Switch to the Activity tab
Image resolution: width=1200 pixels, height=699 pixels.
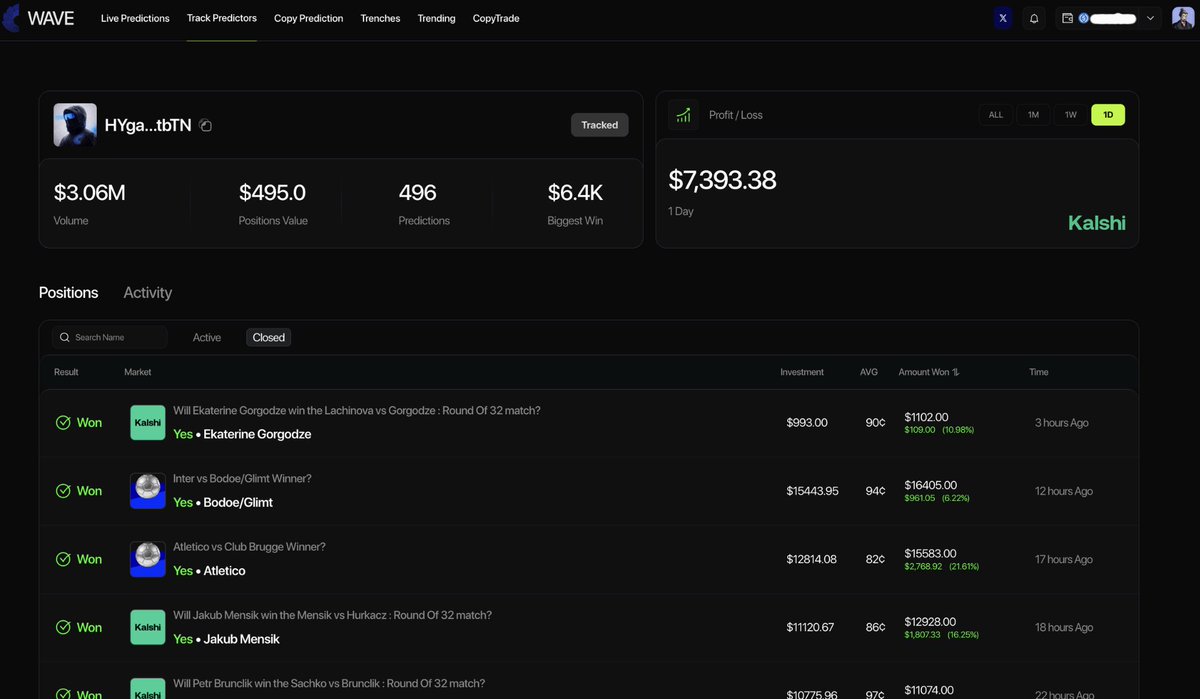click(x=148, y=292)
